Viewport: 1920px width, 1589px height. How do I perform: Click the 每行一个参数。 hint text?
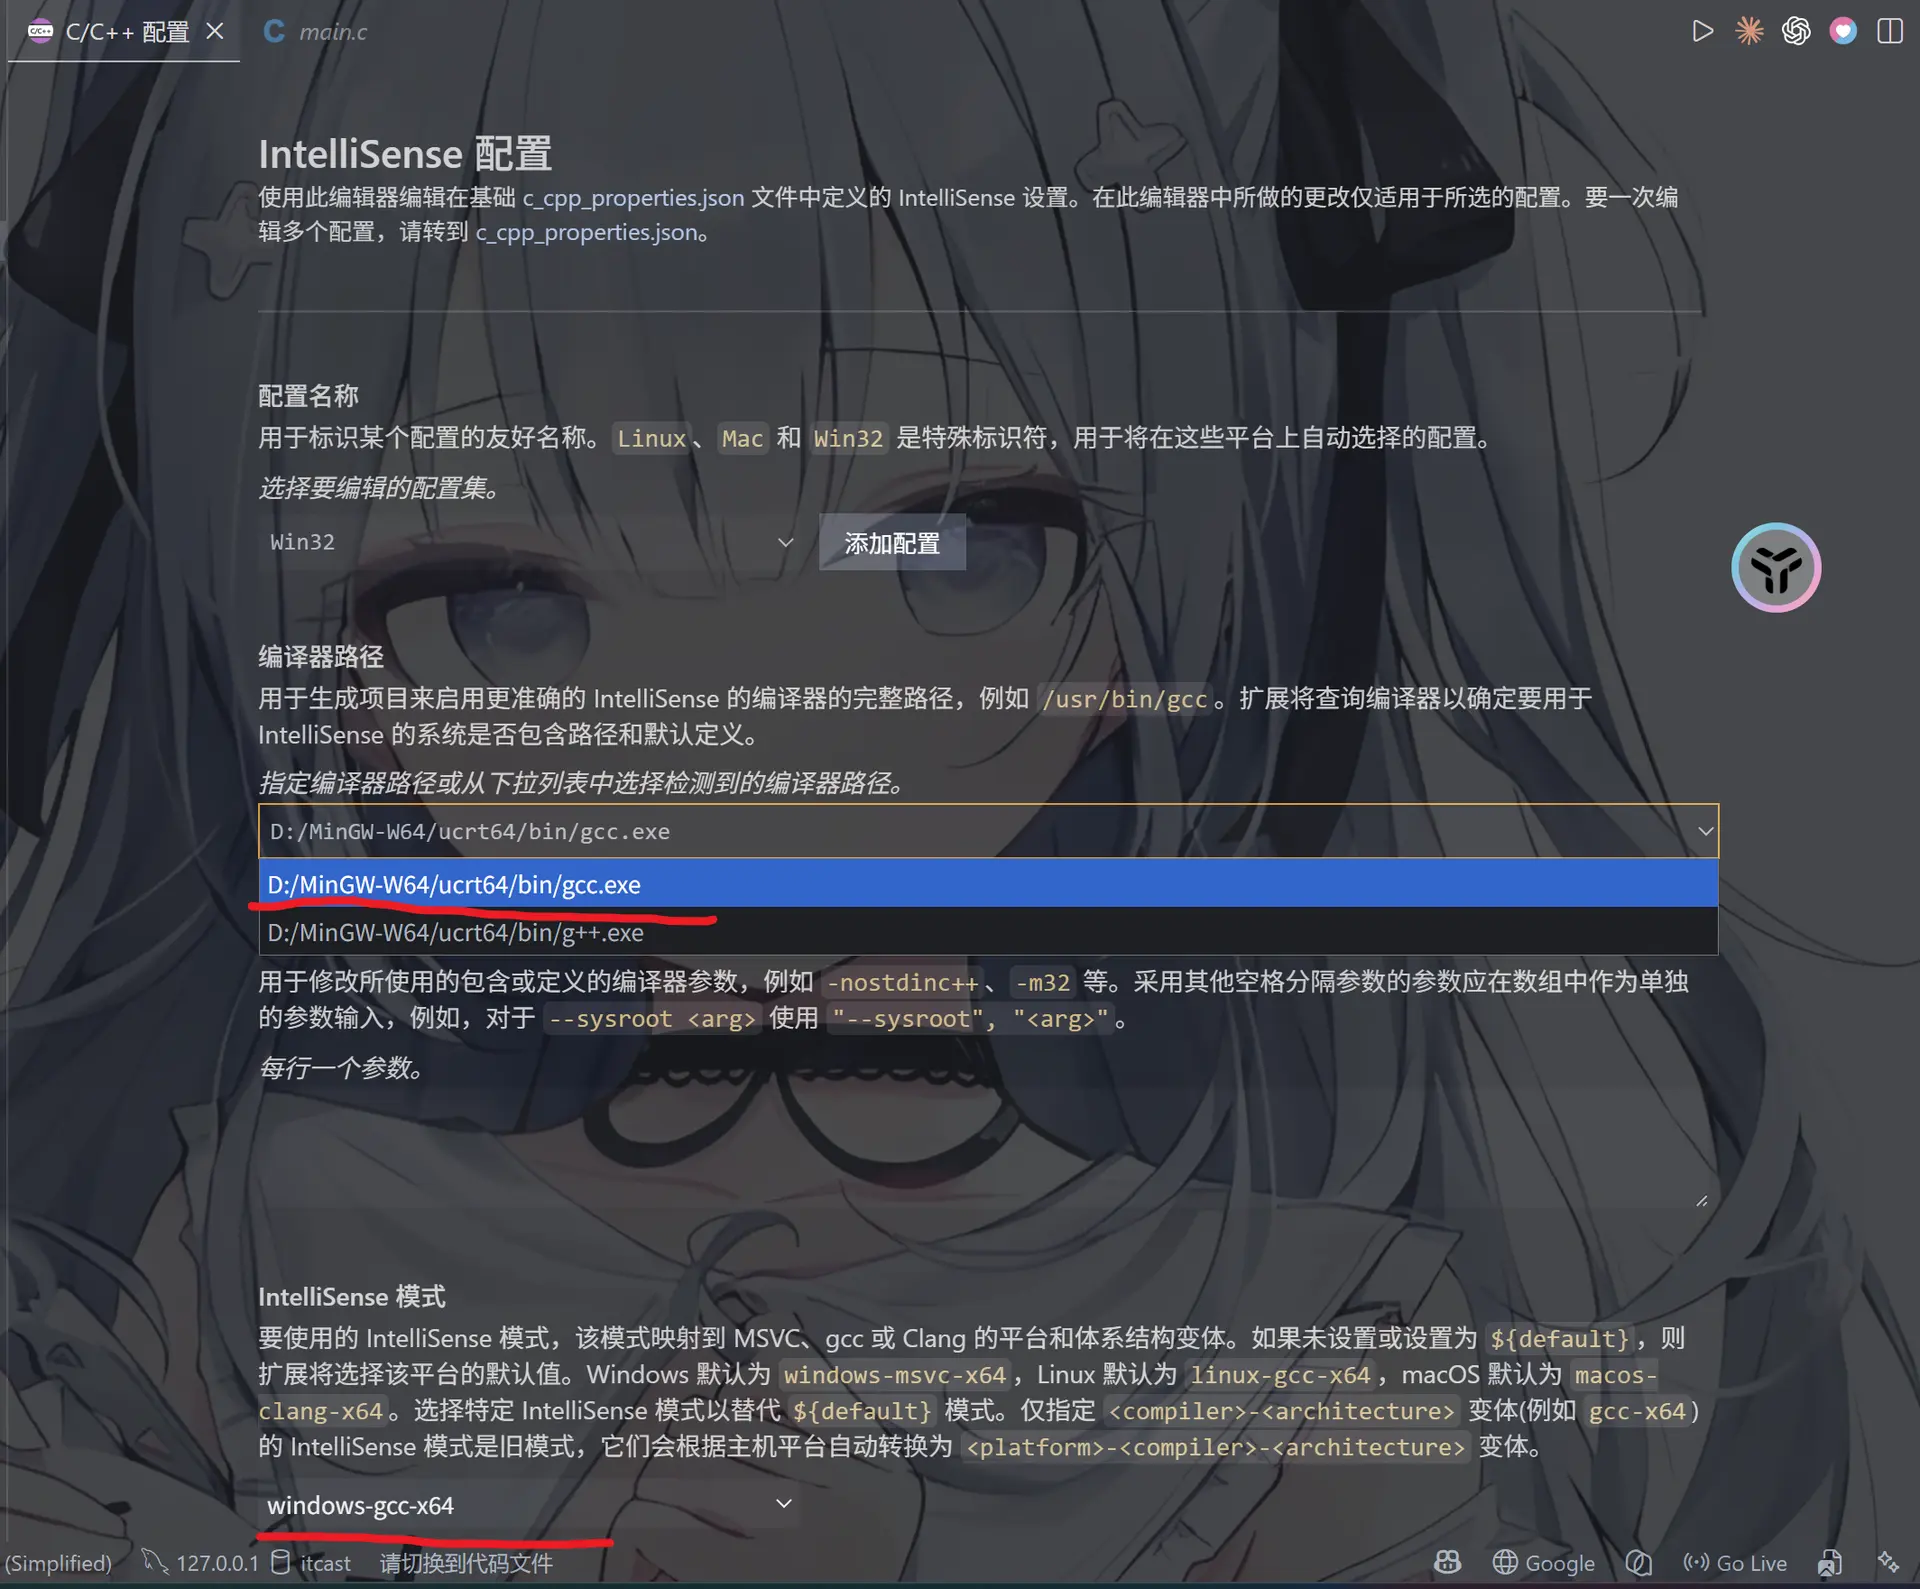pyautogui.click(x=341, y=1068)
